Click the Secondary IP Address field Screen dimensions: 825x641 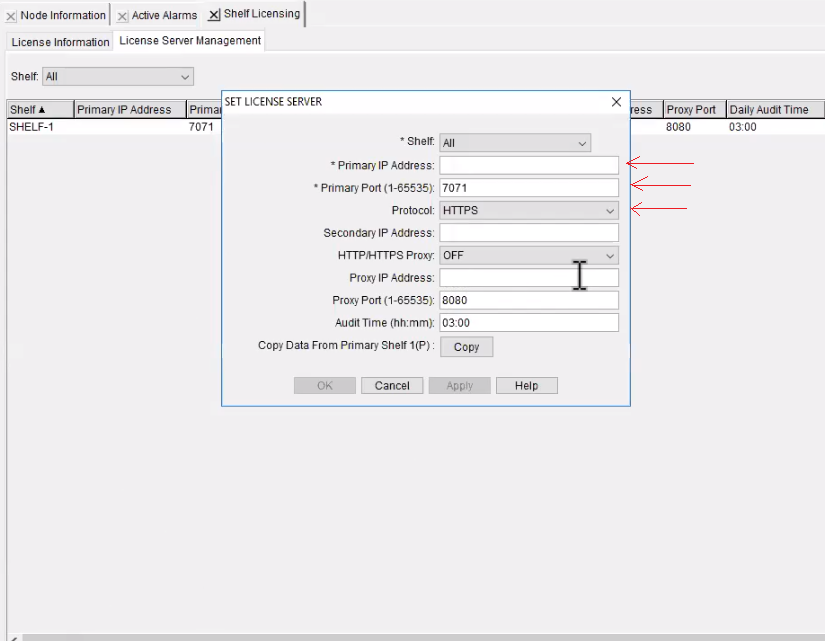(529, 233)
